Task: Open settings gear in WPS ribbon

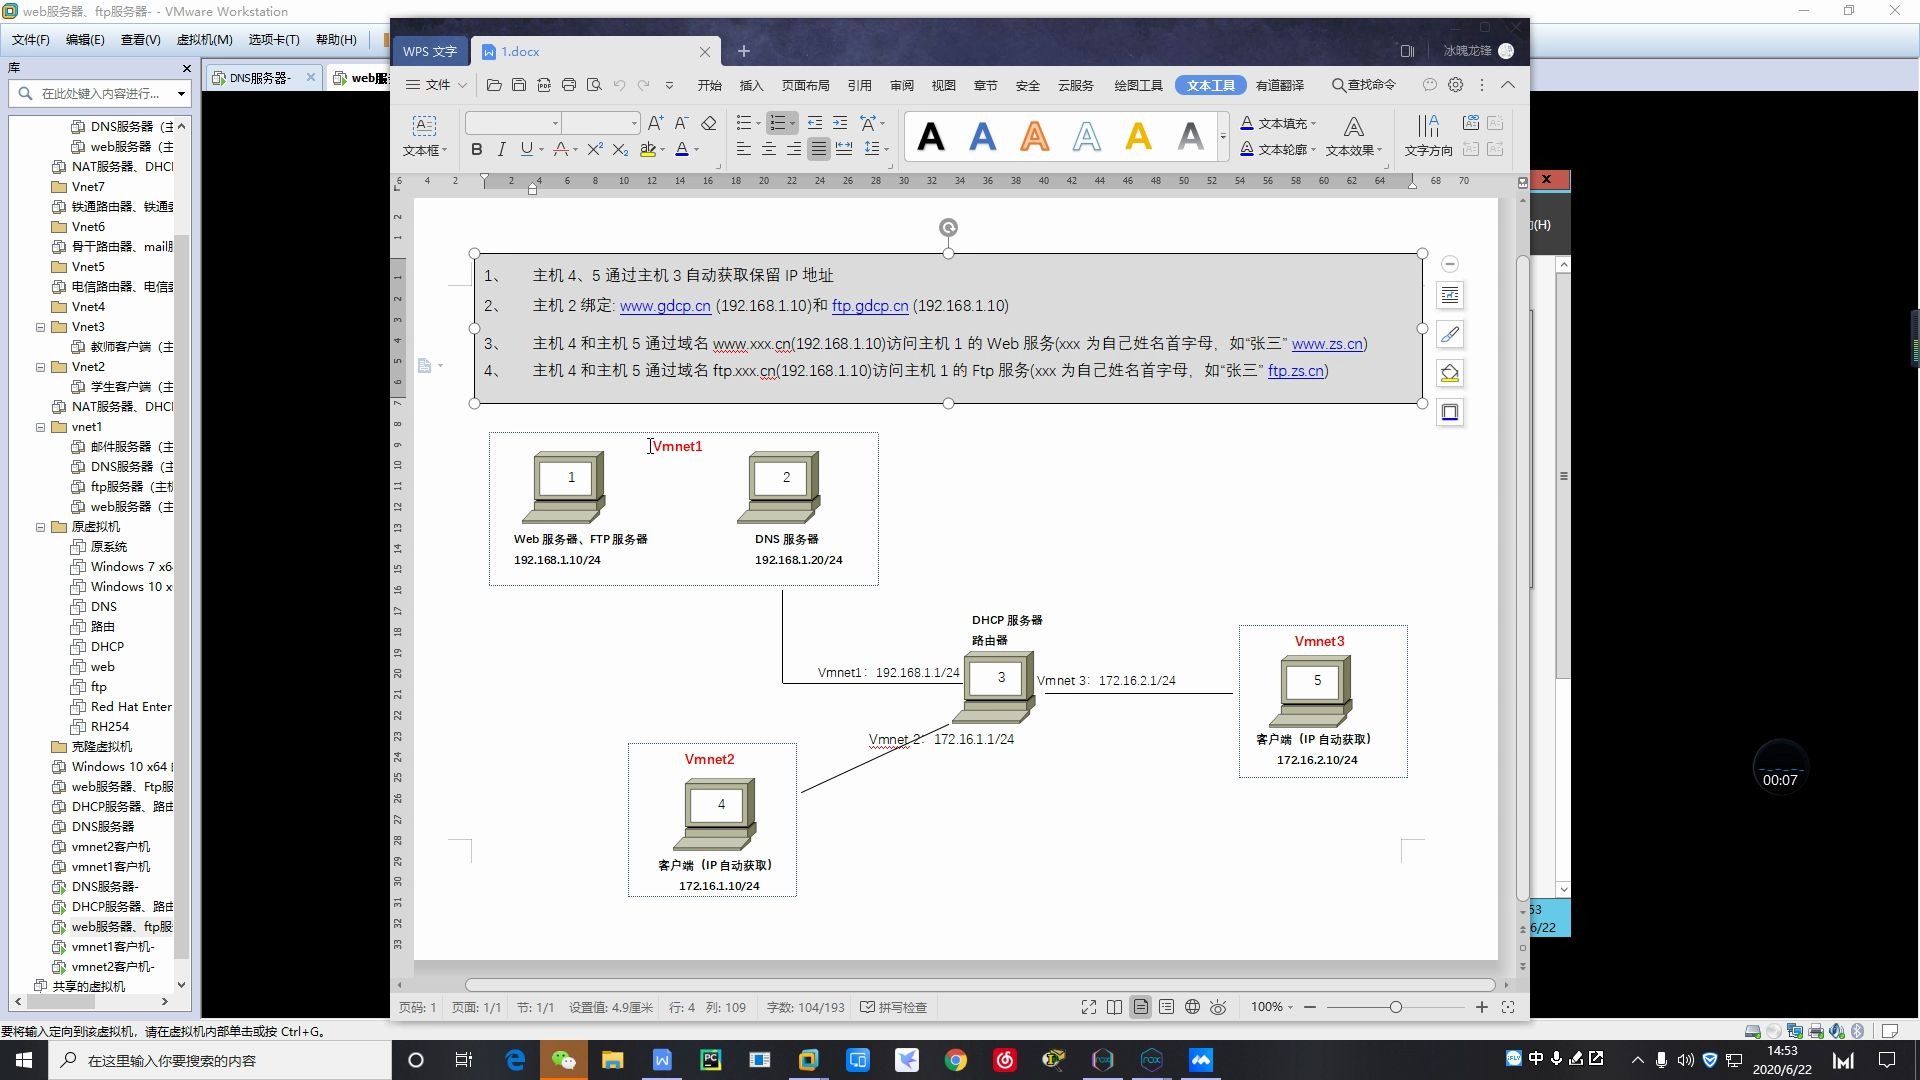Action: (1456, 85)
